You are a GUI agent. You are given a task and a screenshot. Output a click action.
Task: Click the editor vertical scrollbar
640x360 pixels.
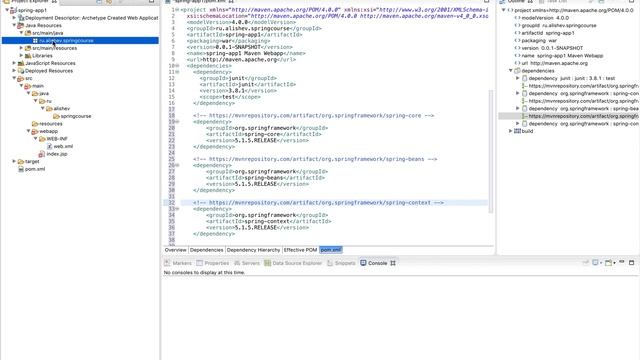point(491,151)
